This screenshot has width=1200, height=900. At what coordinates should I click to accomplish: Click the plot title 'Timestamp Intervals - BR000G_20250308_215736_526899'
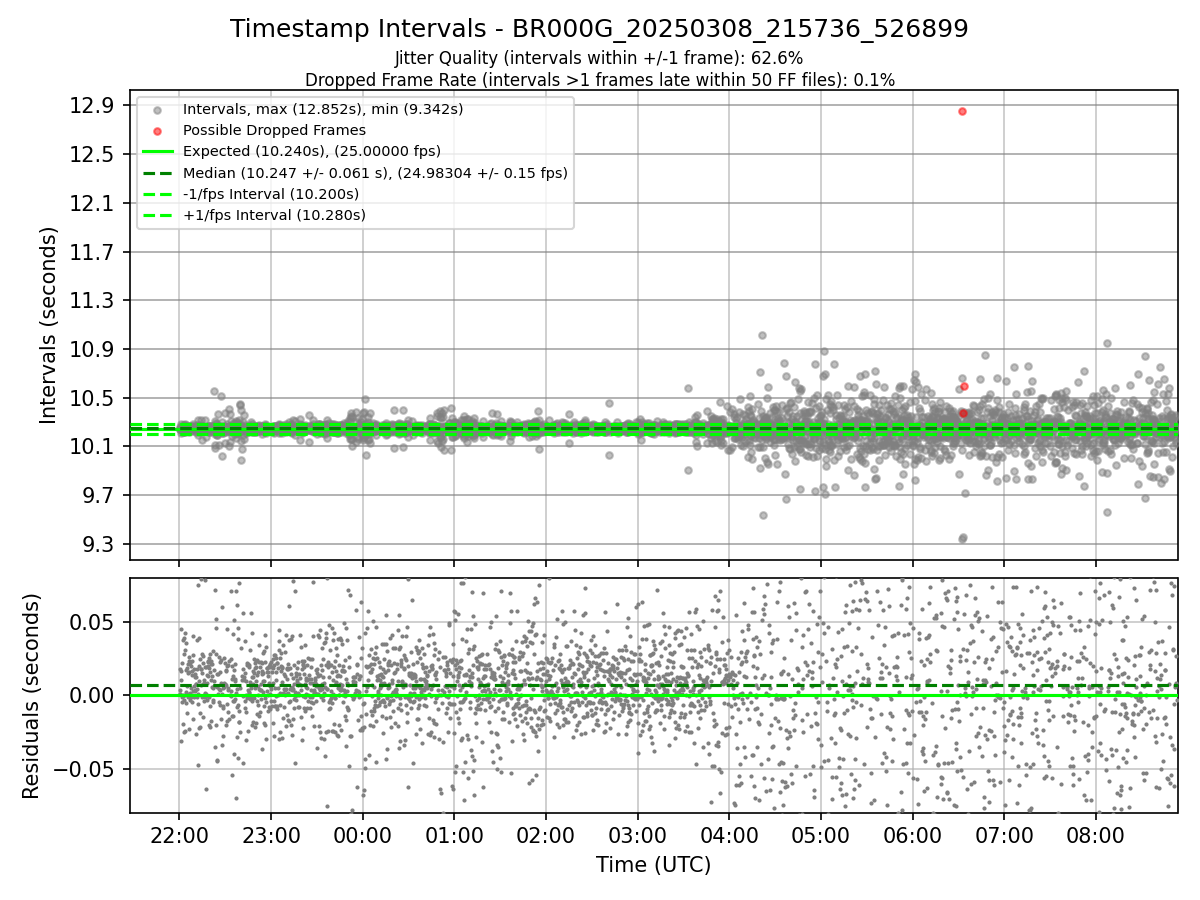(599, 29)
